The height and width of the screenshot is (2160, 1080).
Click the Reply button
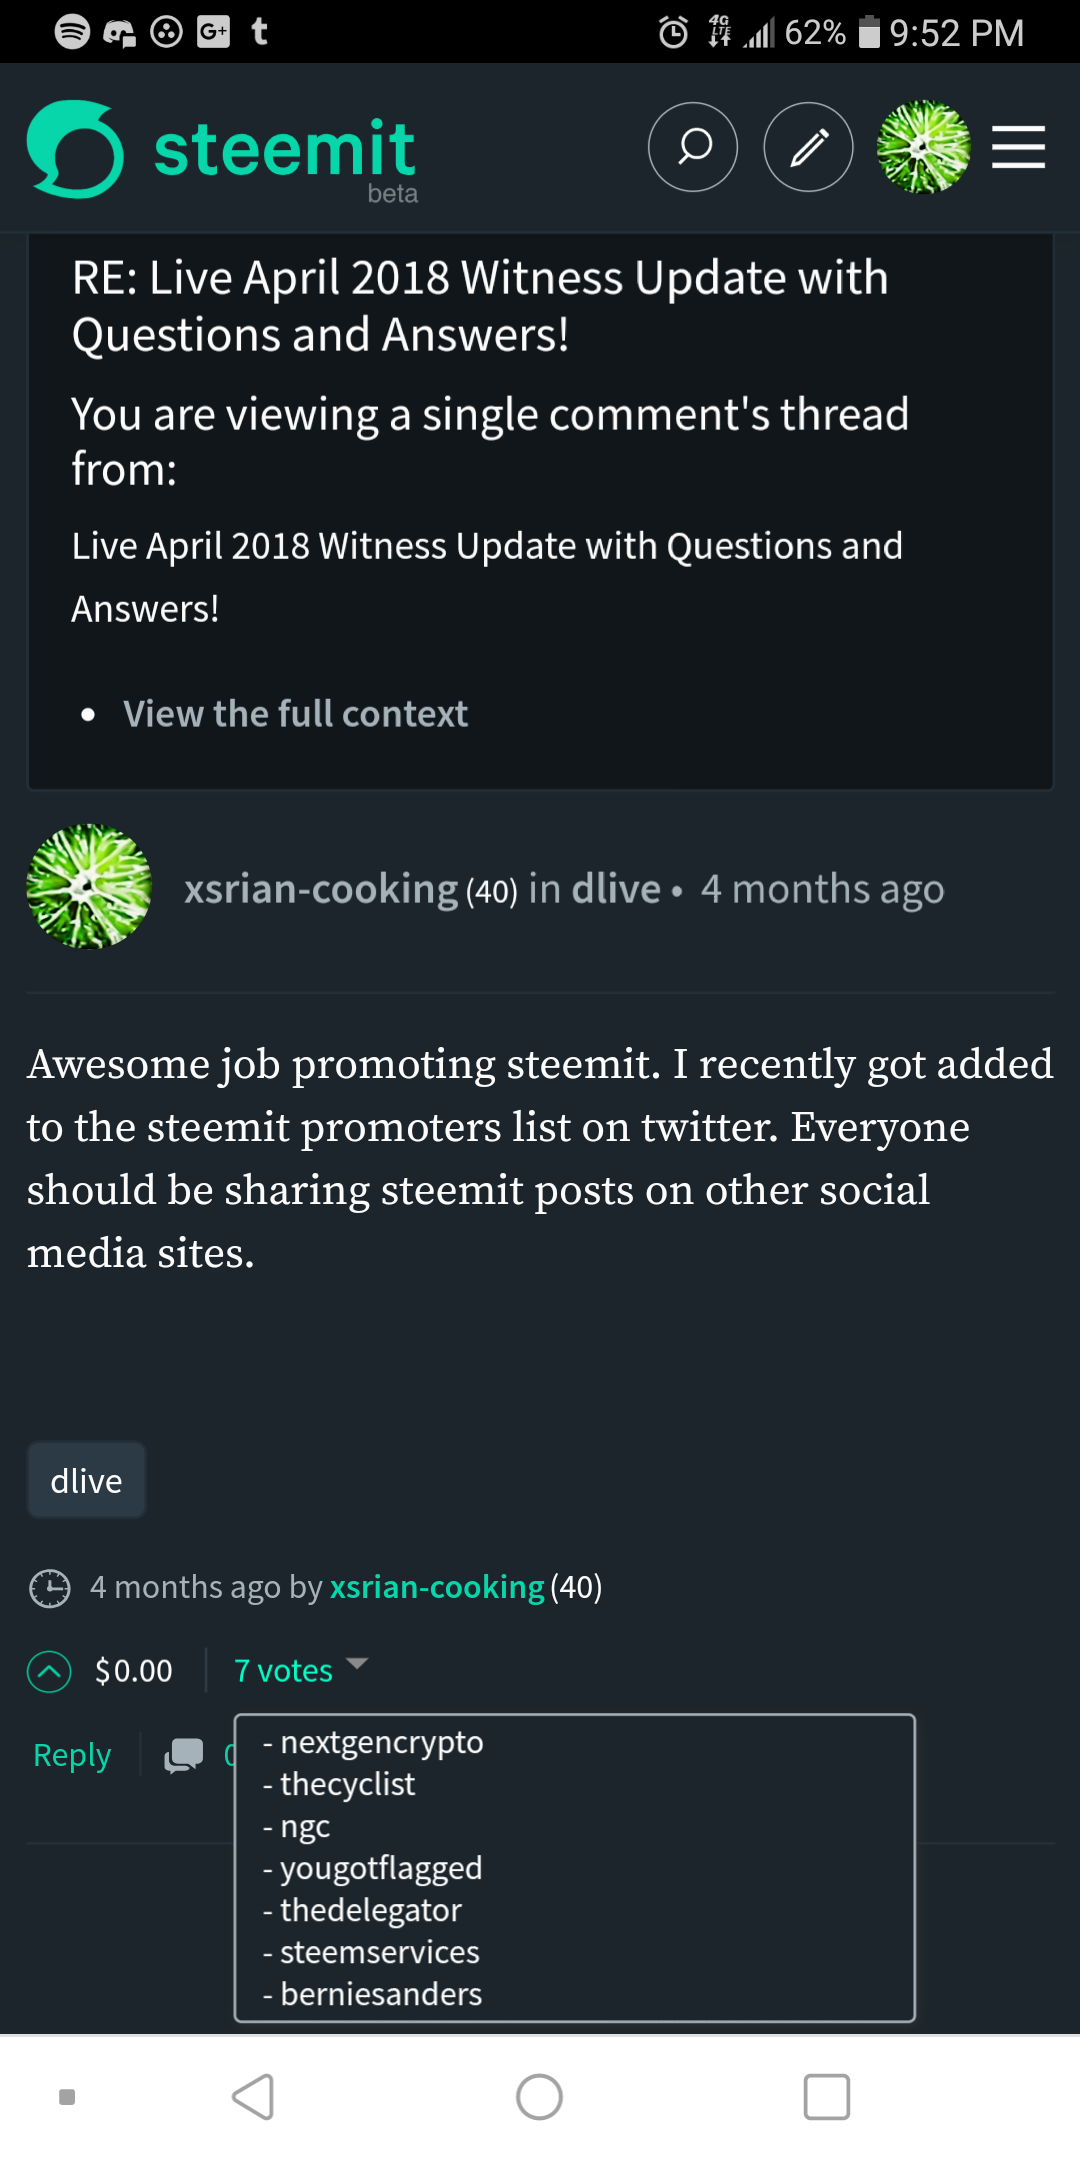pyautogui.click(x=70, y=1755)
